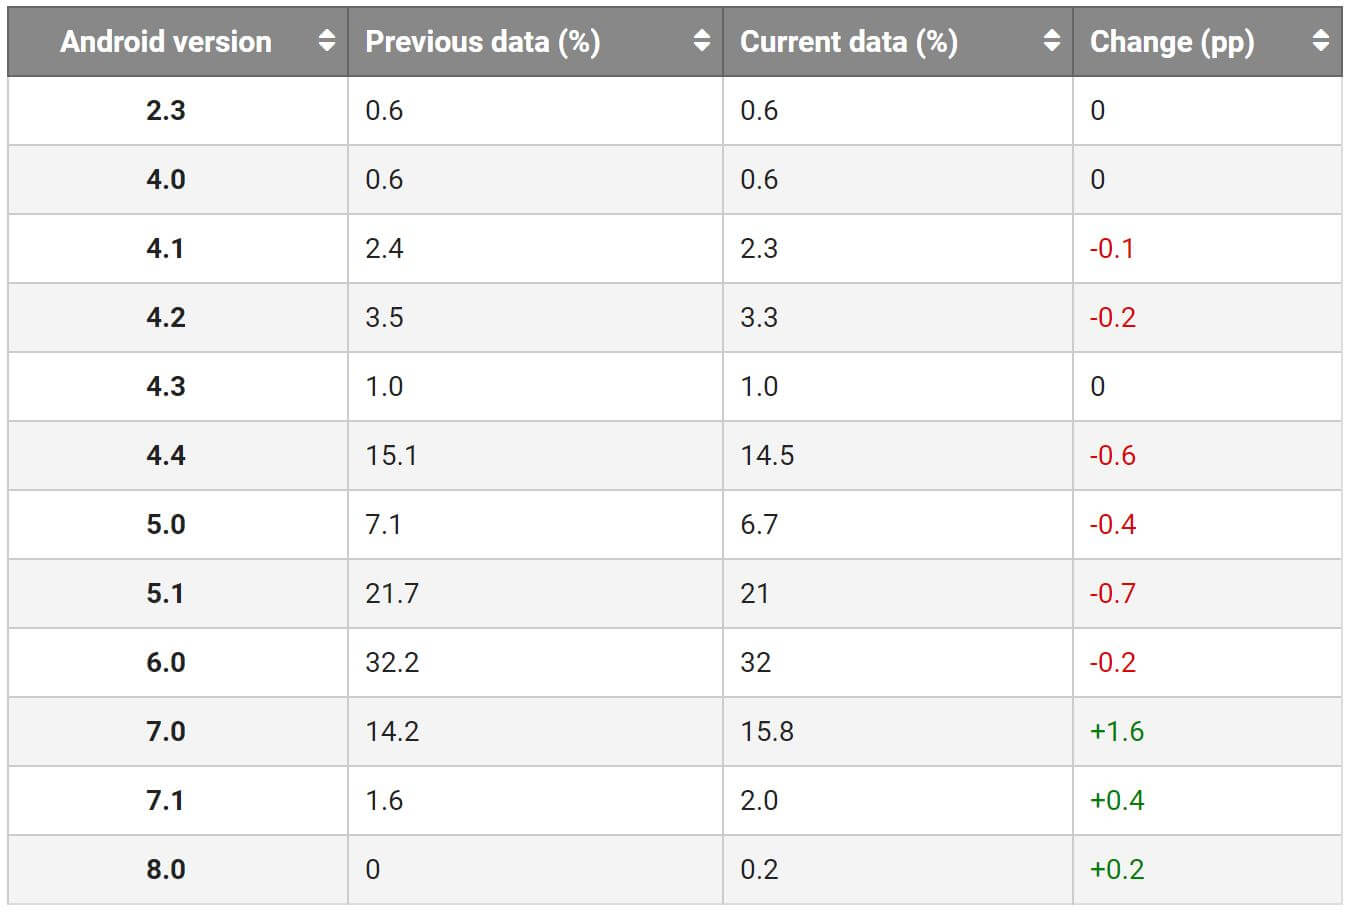Viewport: 1351px width, 915px height.
Task: Select the Android 2.3 version cell
Action: point(166,110)
